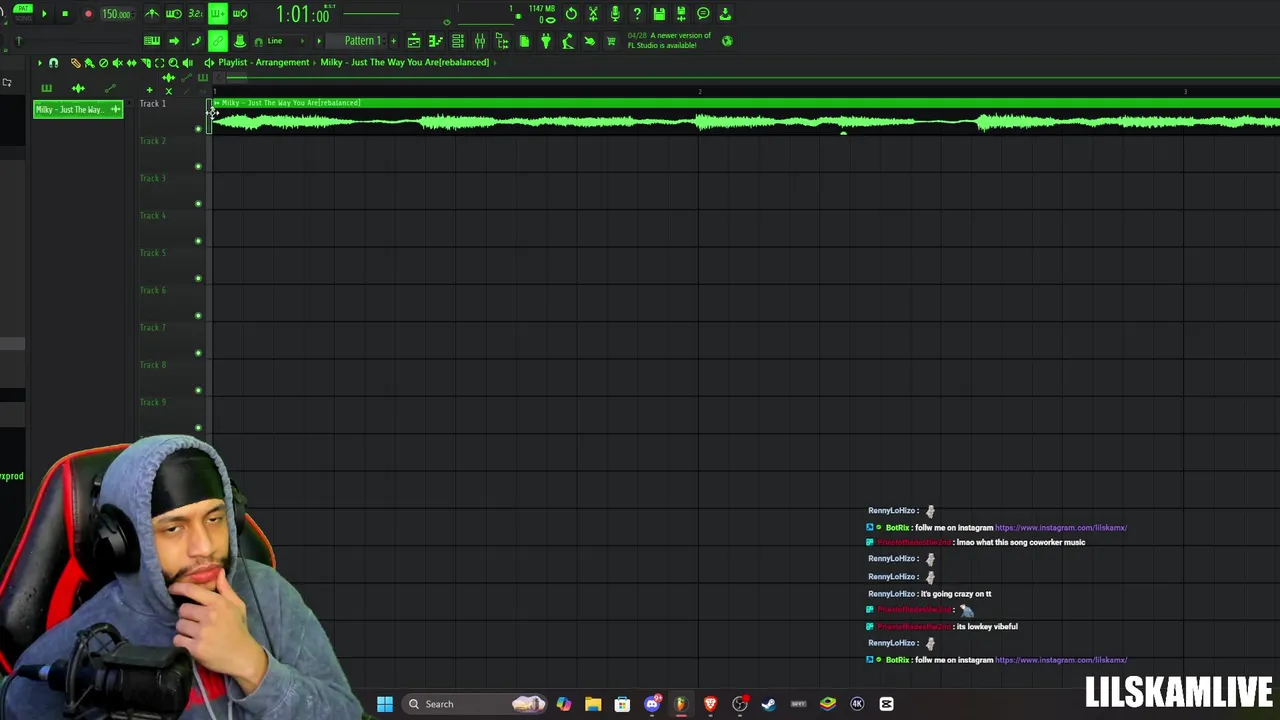The width and height of the screenshot is (1280, 720).
Task: Click the taskbar Search box
Action: click(x=476, y=704)
